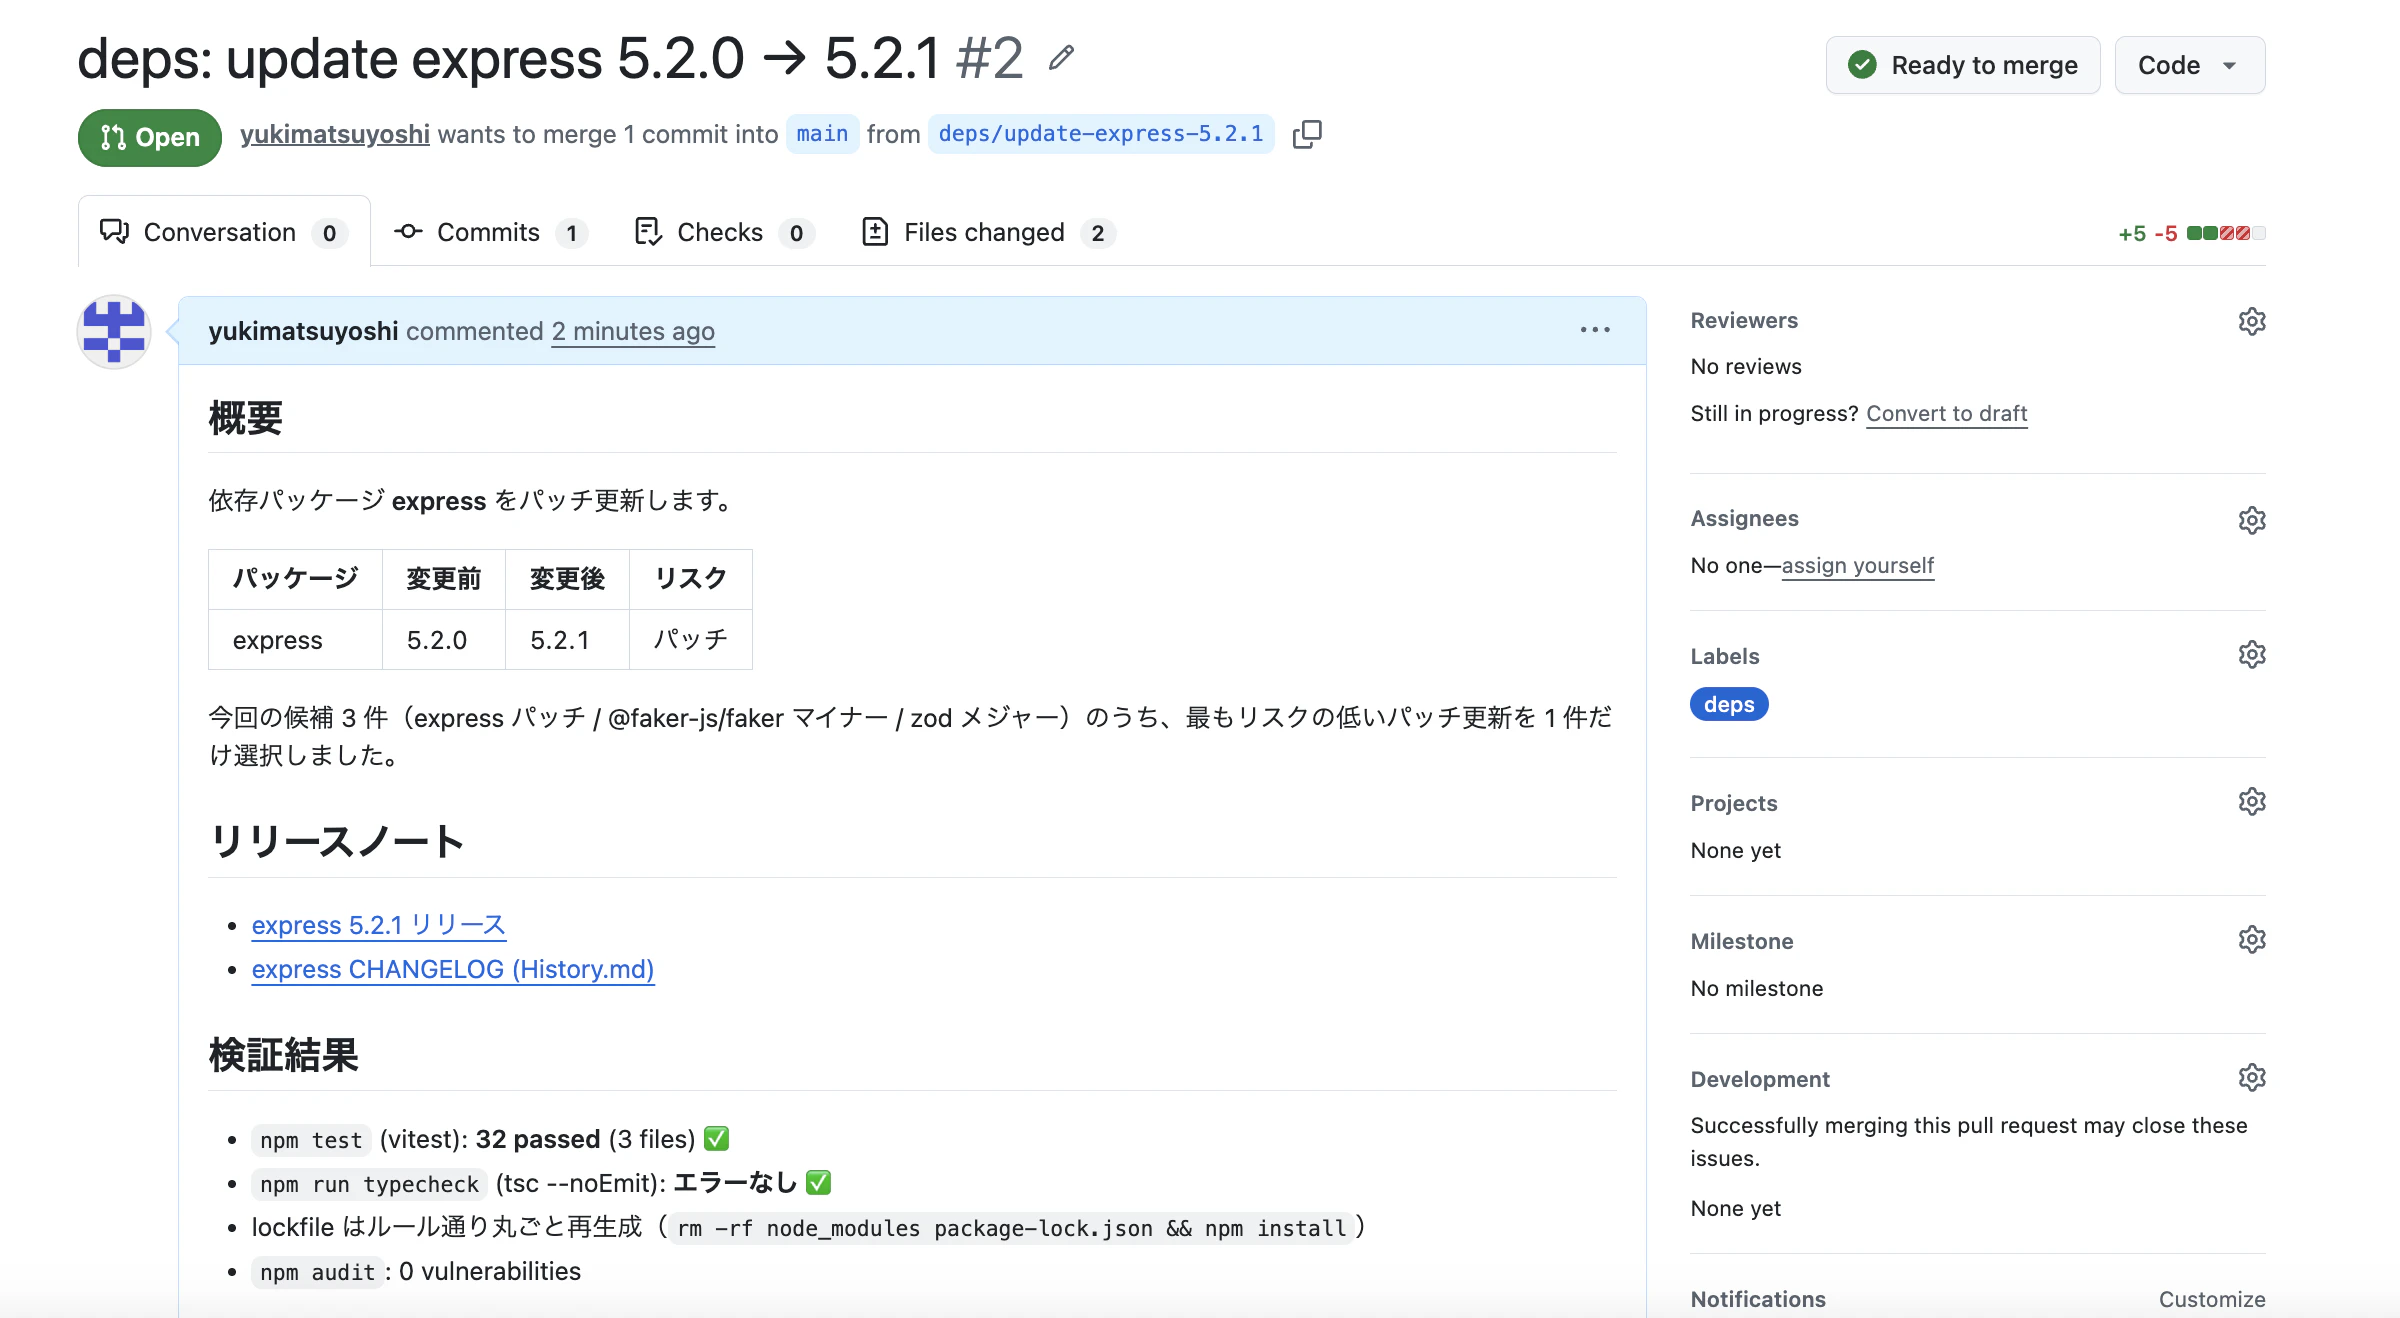Click the 'npm run typecheck' code snippet

pyautogui.click(x=369, y=1184)
